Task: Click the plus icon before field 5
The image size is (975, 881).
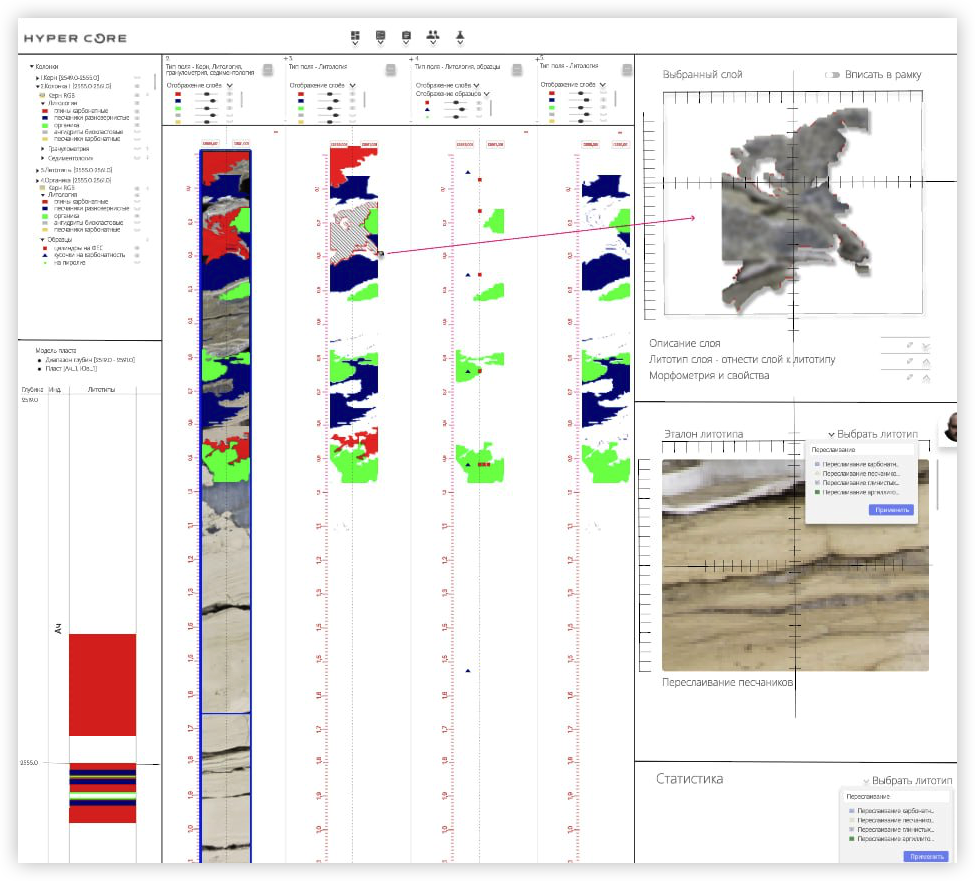Action: point(537,59)
